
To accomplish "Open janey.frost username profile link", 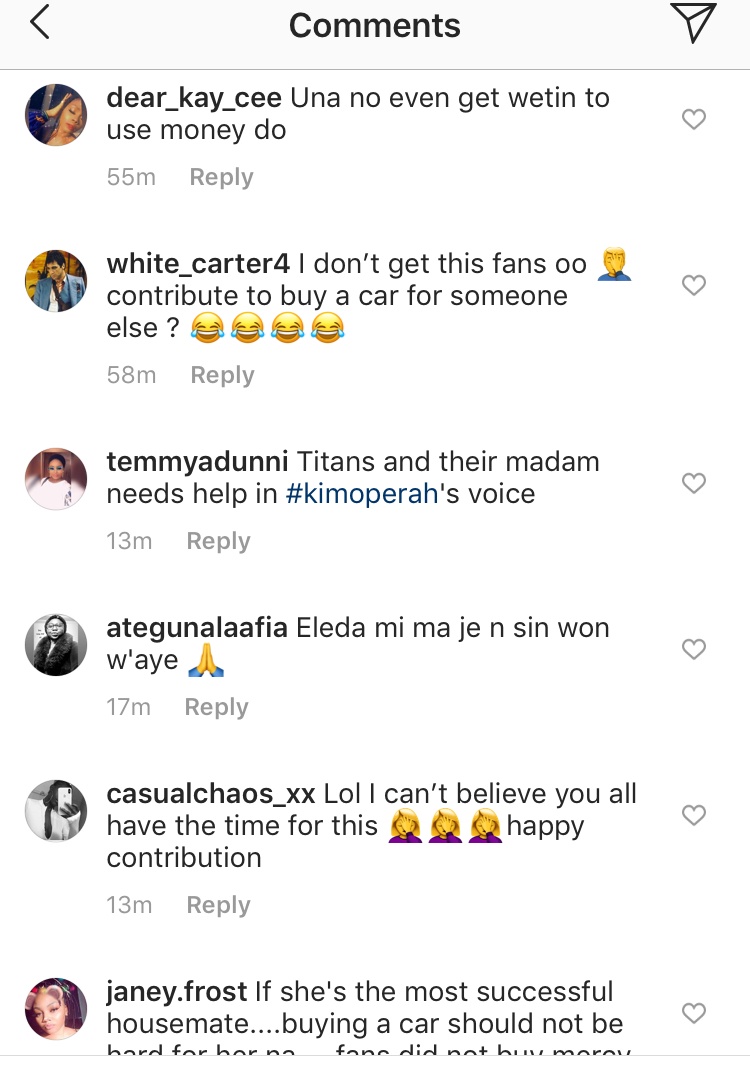I will pos(176,992).
